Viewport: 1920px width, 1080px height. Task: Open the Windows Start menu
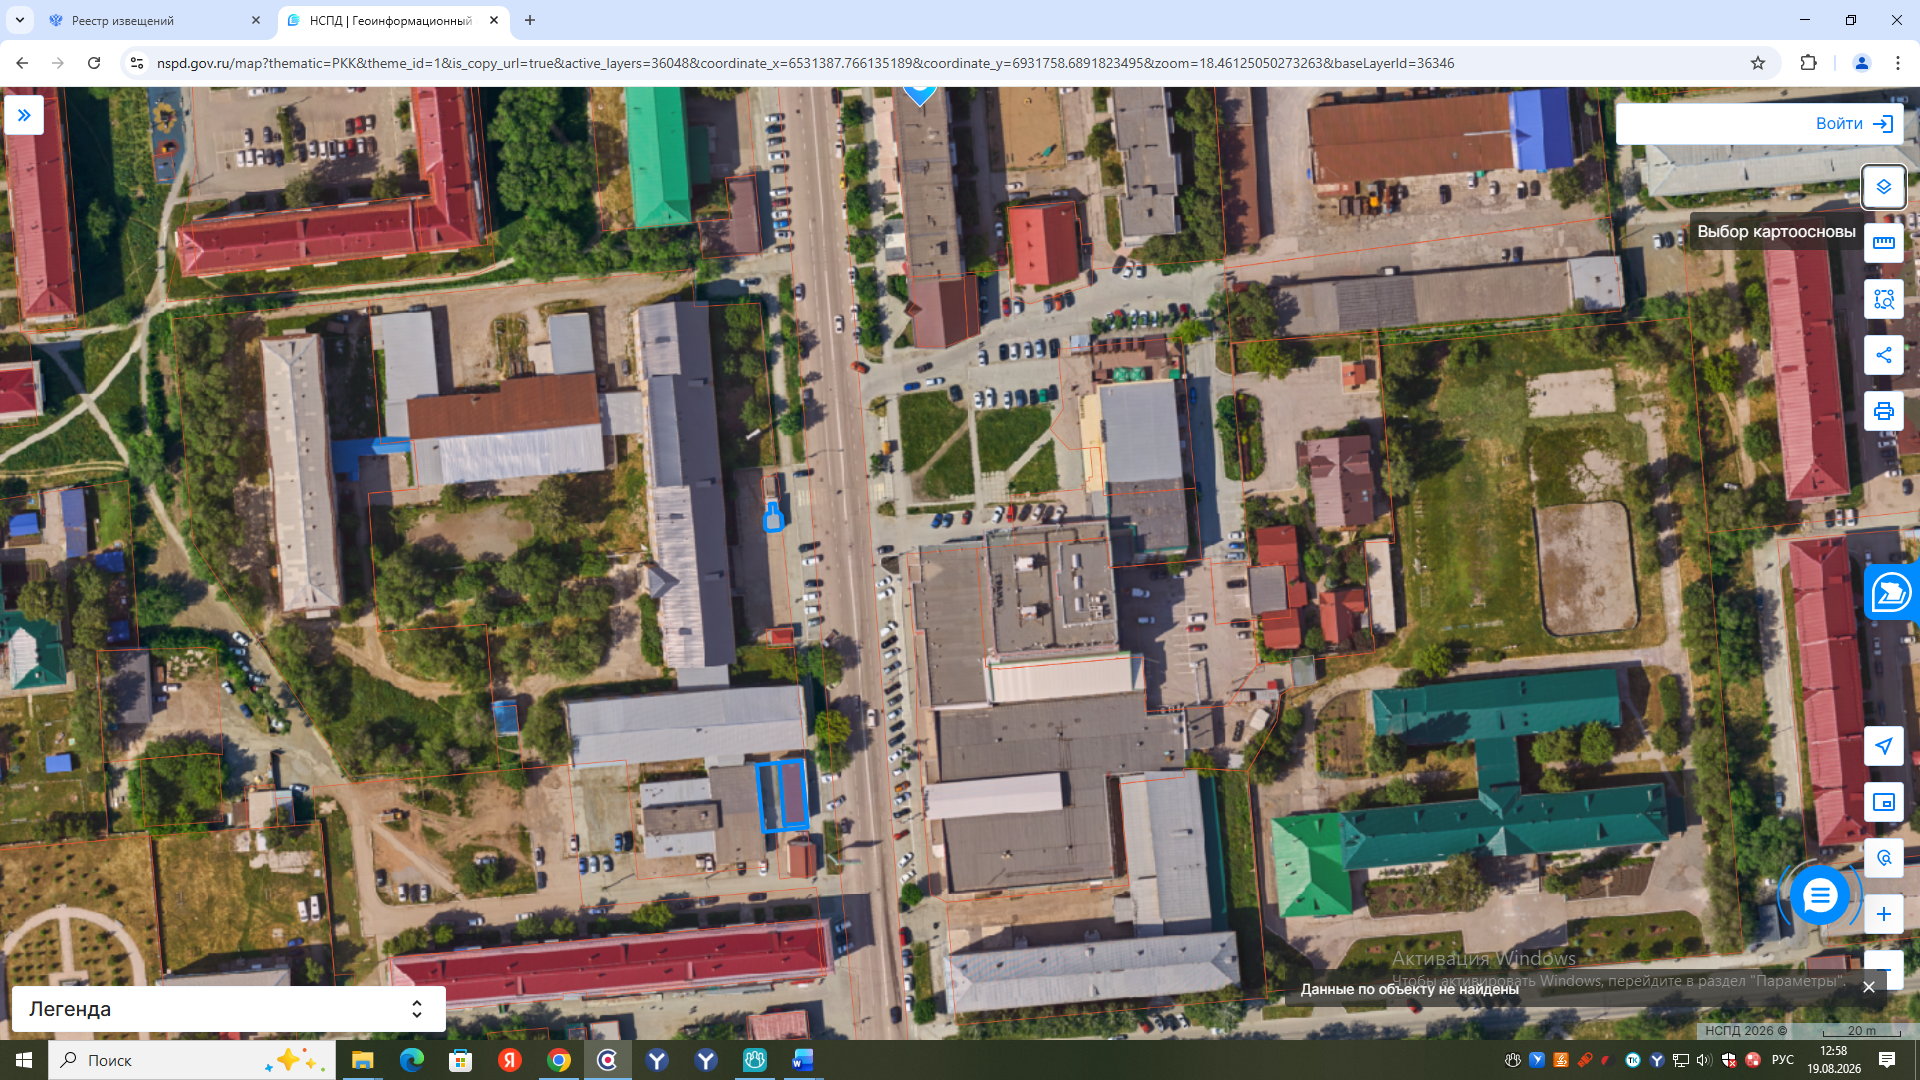[24, 1060]
